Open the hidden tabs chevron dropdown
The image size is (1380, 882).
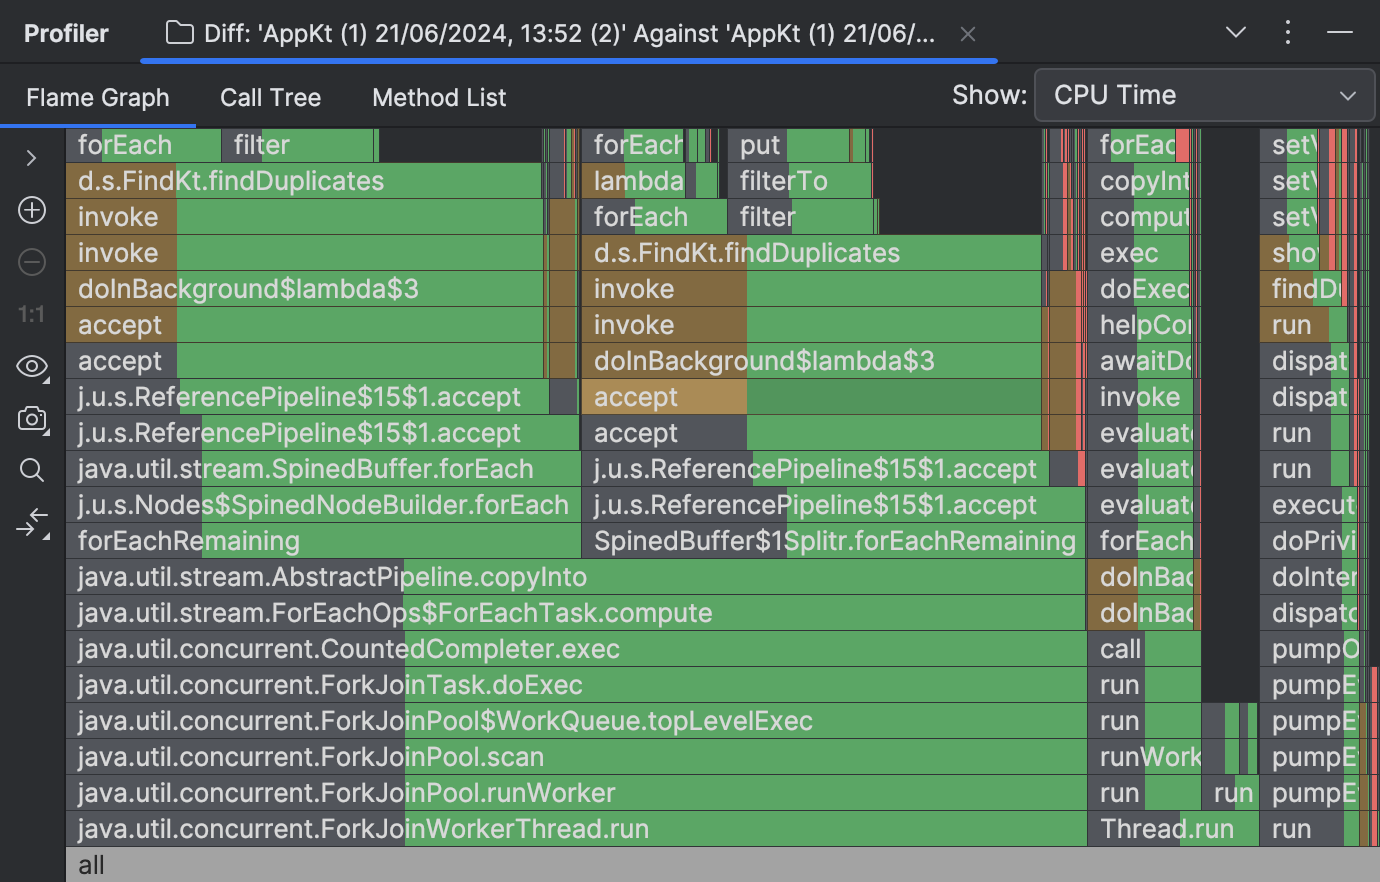pos(1236,32)
